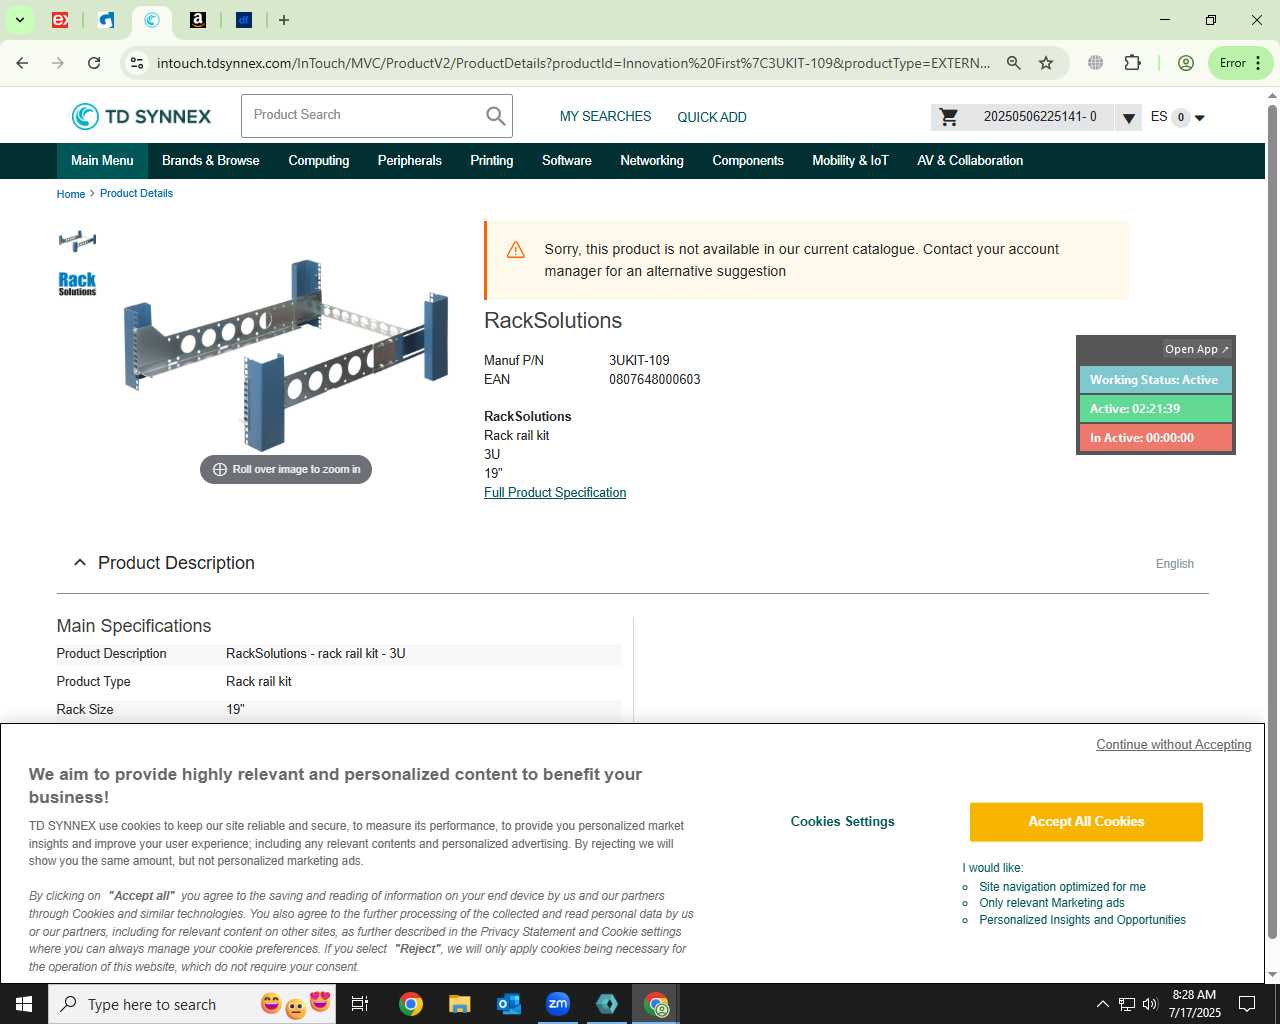Screen dimensions: 1280x1024
Task: Click Only relevant Marketing ads
Action: [1051, 903]
